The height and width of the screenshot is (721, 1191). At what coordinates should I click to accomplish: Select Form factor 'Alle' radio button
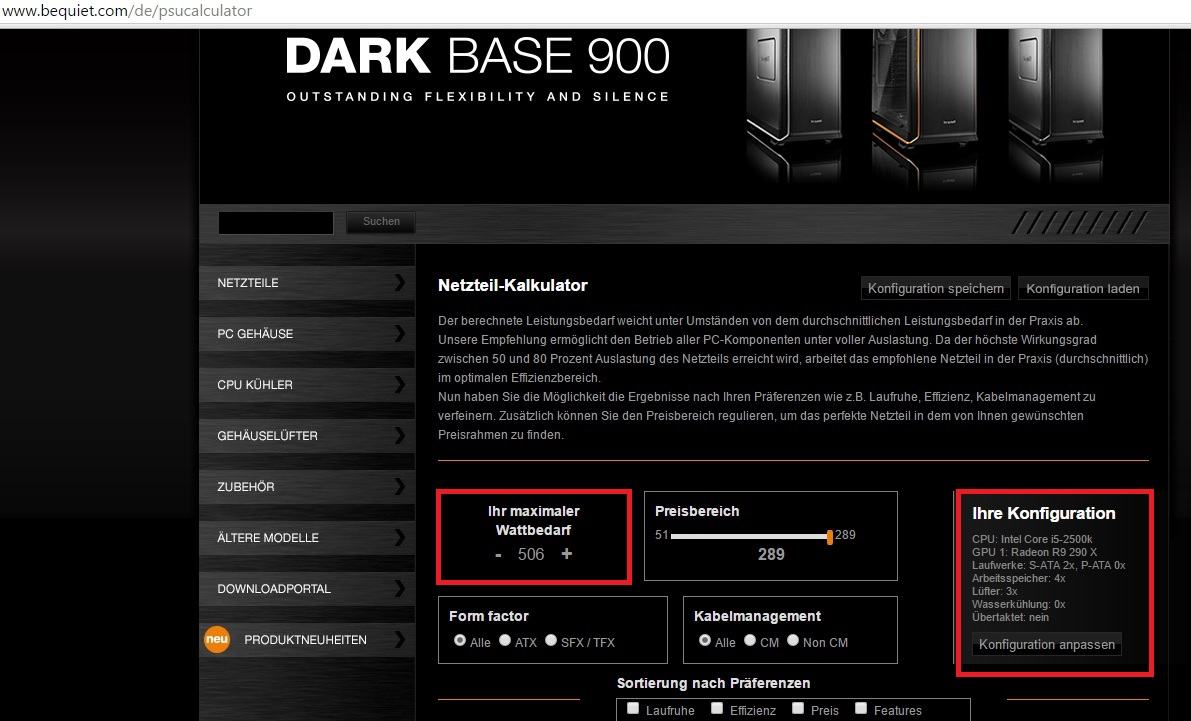click(460, 640)
